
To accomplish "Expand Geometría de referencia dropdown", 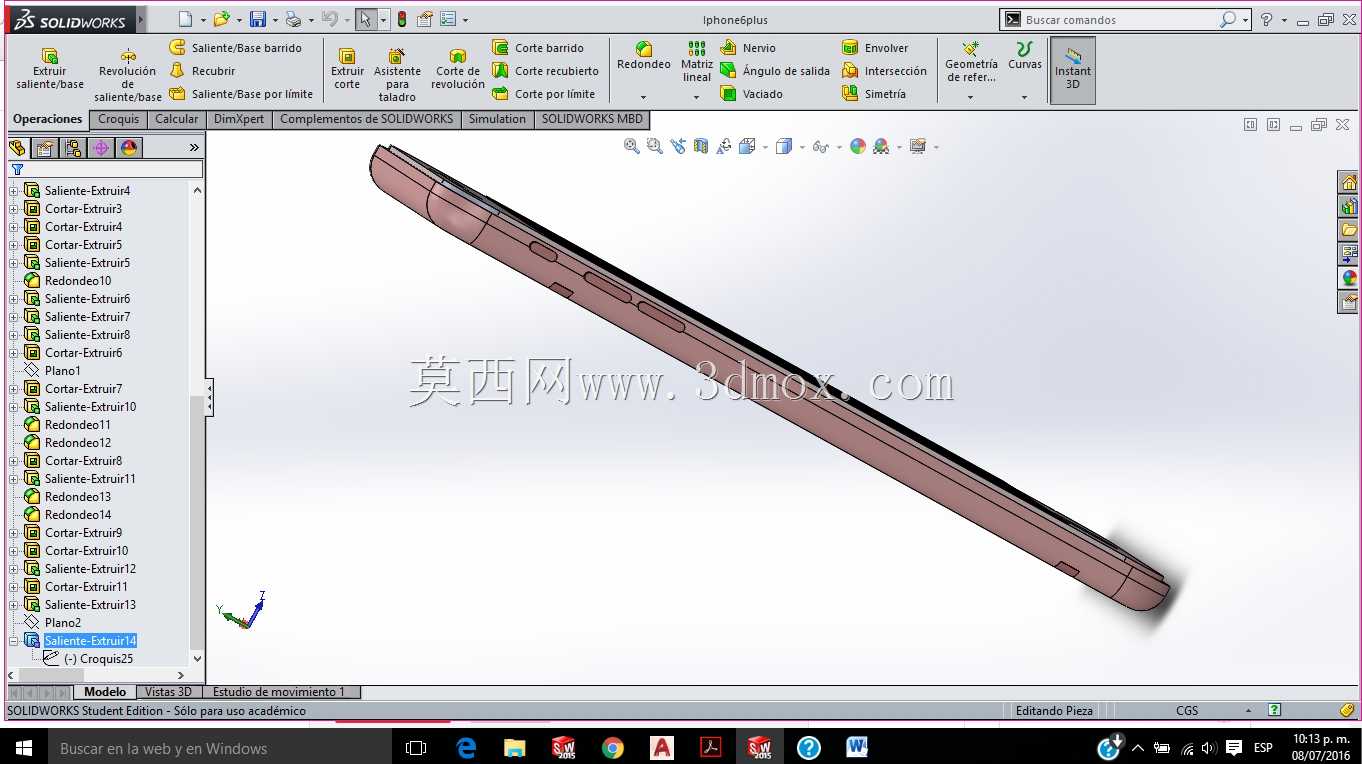I will click(970, 97).
